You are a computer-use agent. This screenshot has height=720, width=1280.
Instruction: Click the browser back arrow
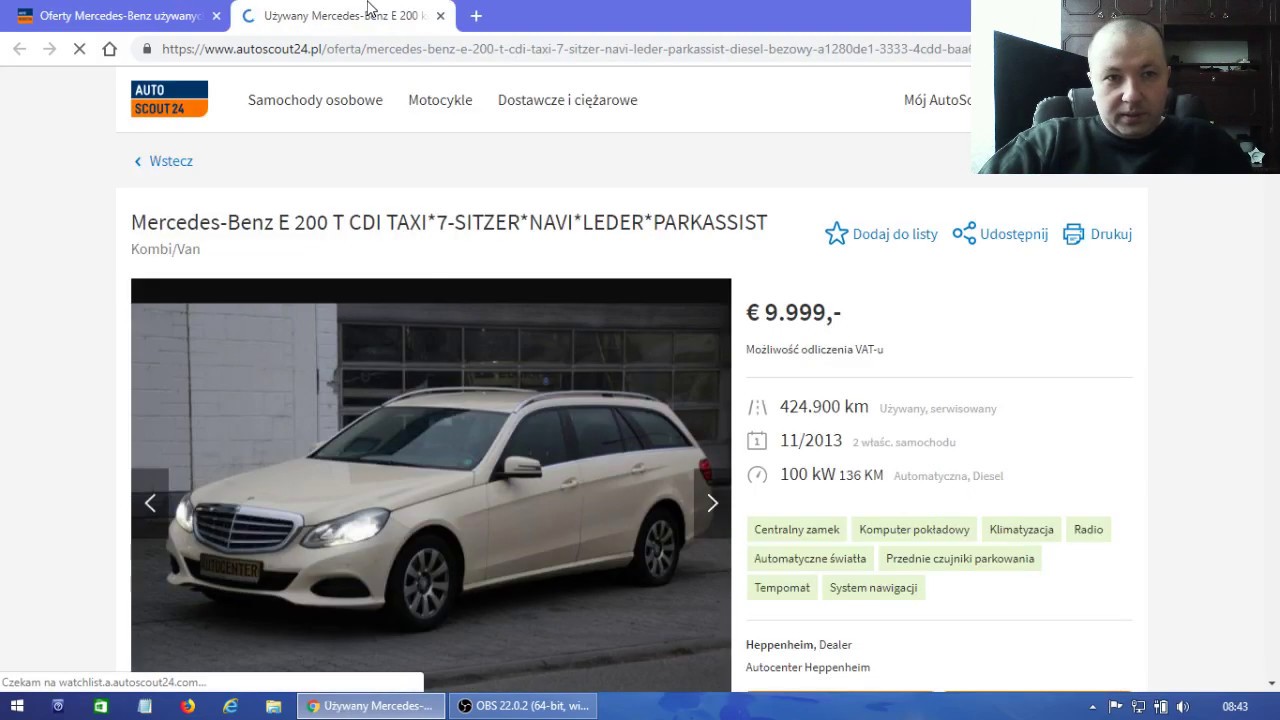[x=19, y=49]
